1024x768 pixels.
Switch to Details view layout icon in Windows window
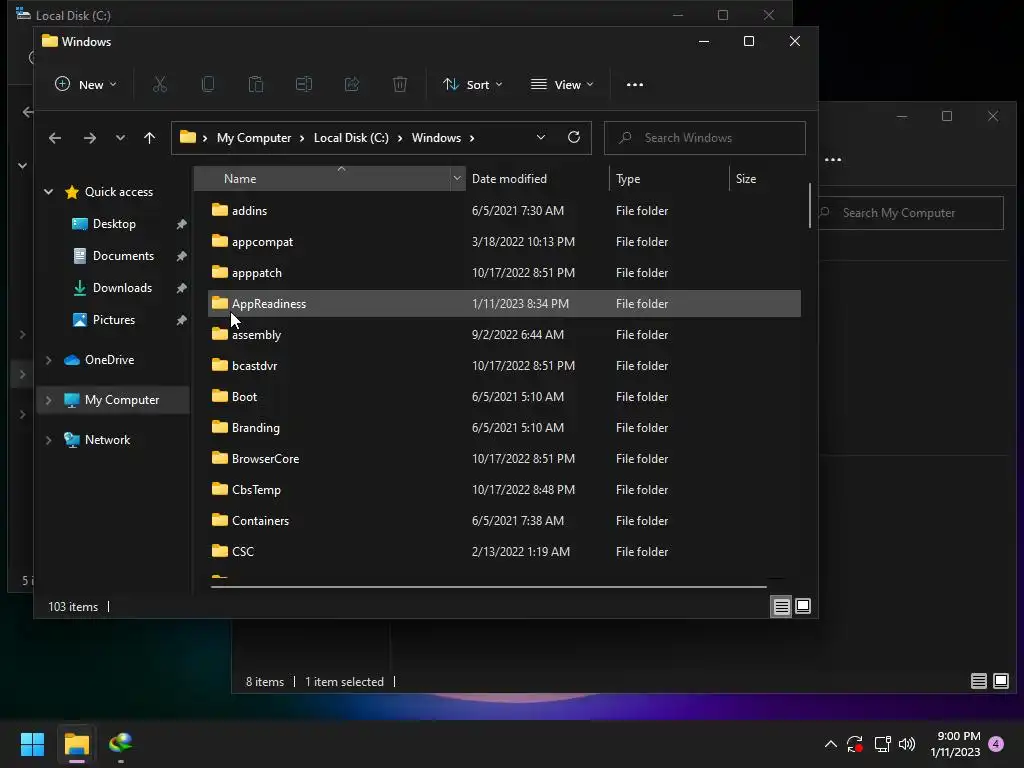(781, 607)
